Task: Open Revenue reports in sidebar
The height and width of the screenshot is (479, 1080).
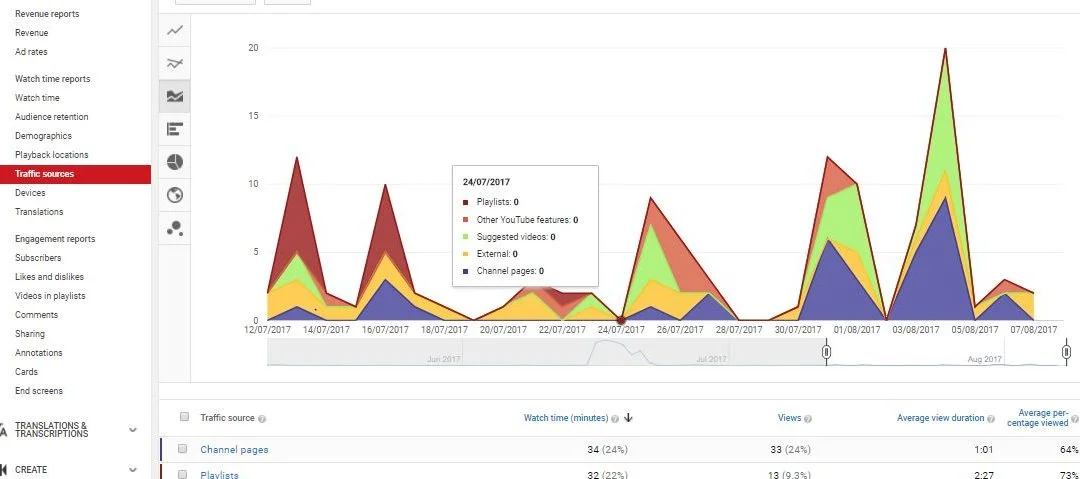Action: point(47,14)
